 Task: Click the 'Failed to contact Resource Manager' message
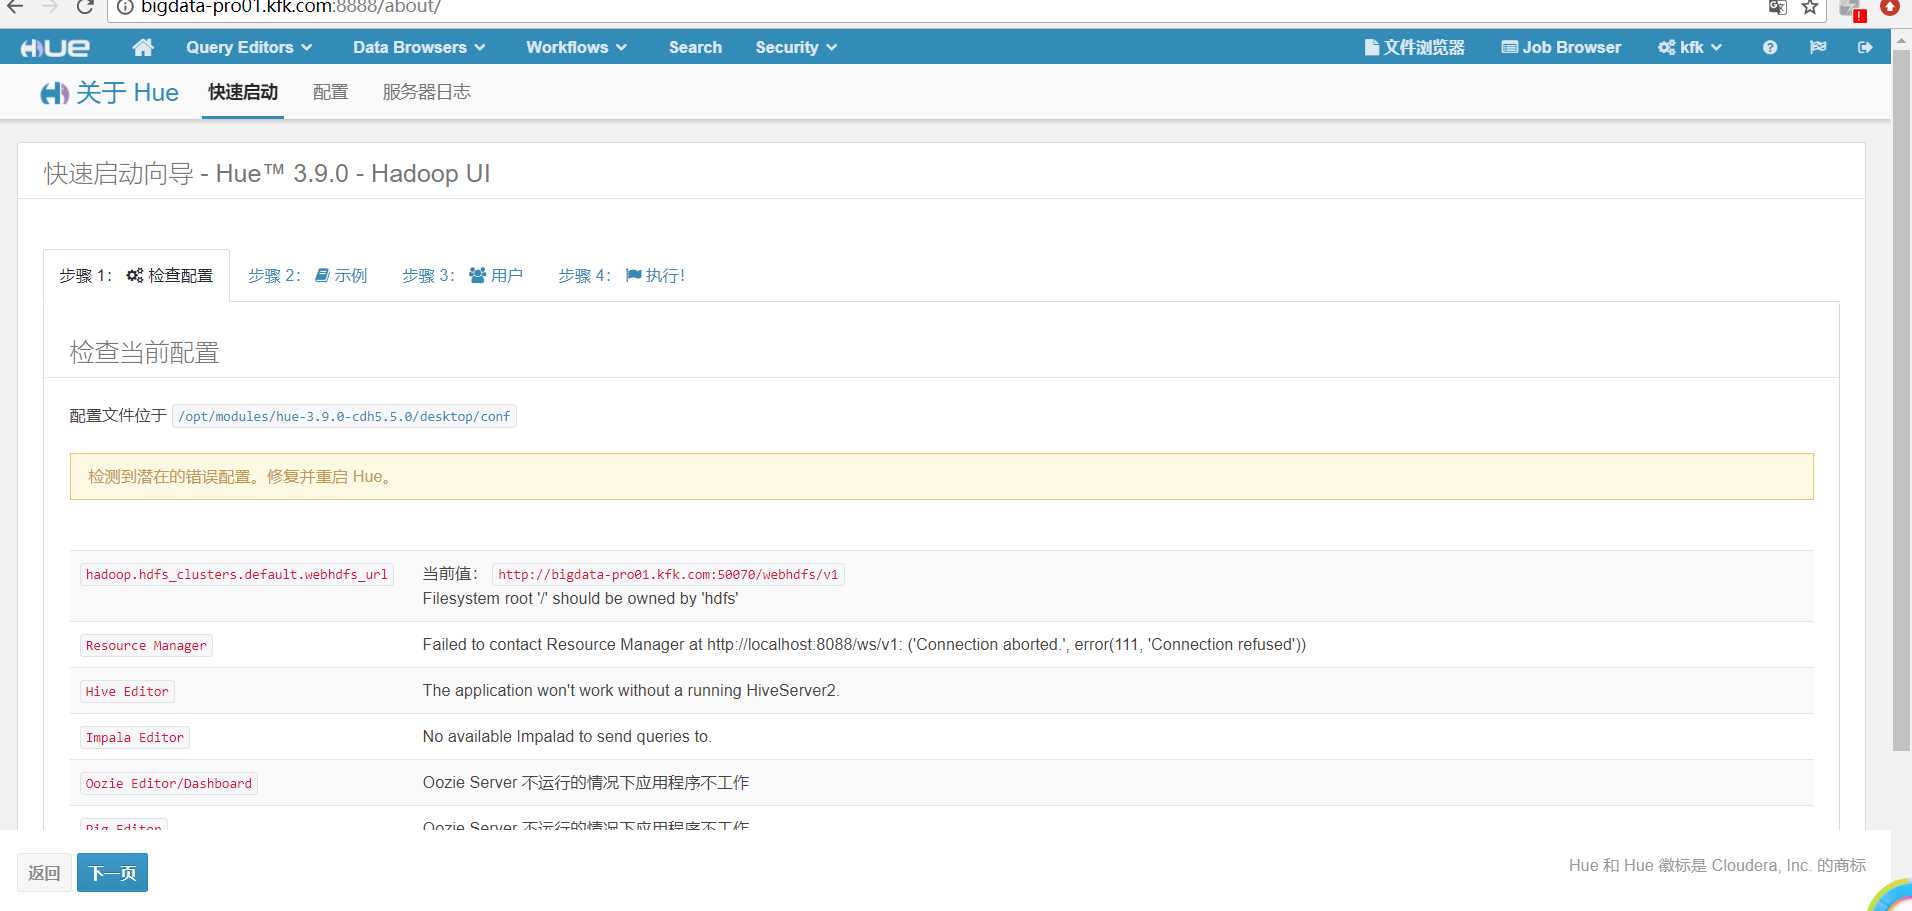coord(864,645)
